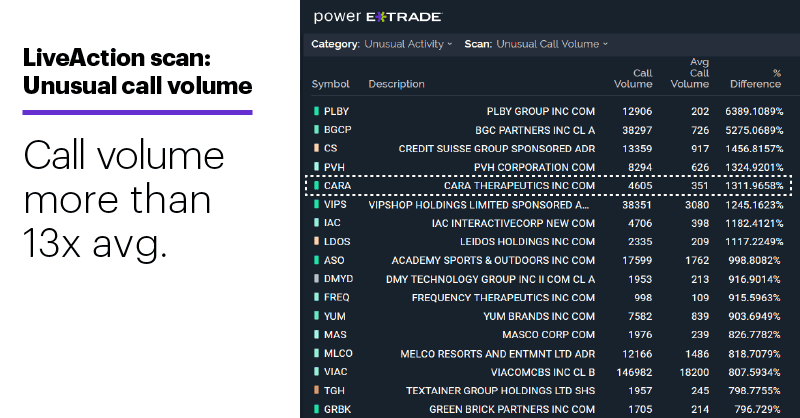Viewport: 800px width, 418px height.
Task: Click the green marker beside FREQ
Action: [316, 297]
